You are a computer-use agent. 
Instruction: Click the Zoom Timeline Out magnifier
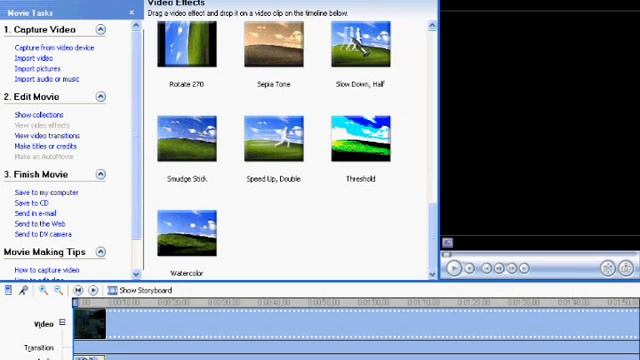[58, 290]
